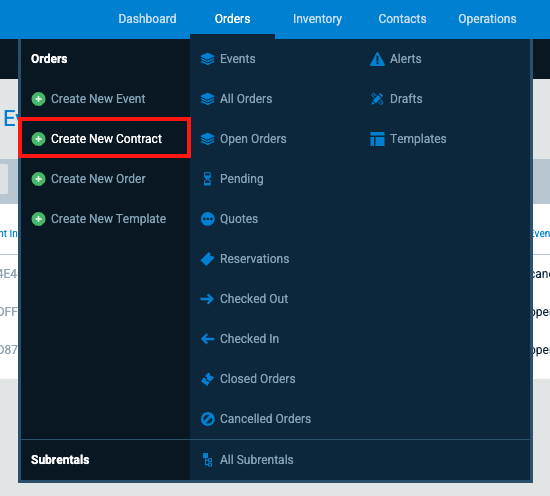Click the hierarchy icon beside All Subrentals
550x496 pixels.
(x=207, y=460)
